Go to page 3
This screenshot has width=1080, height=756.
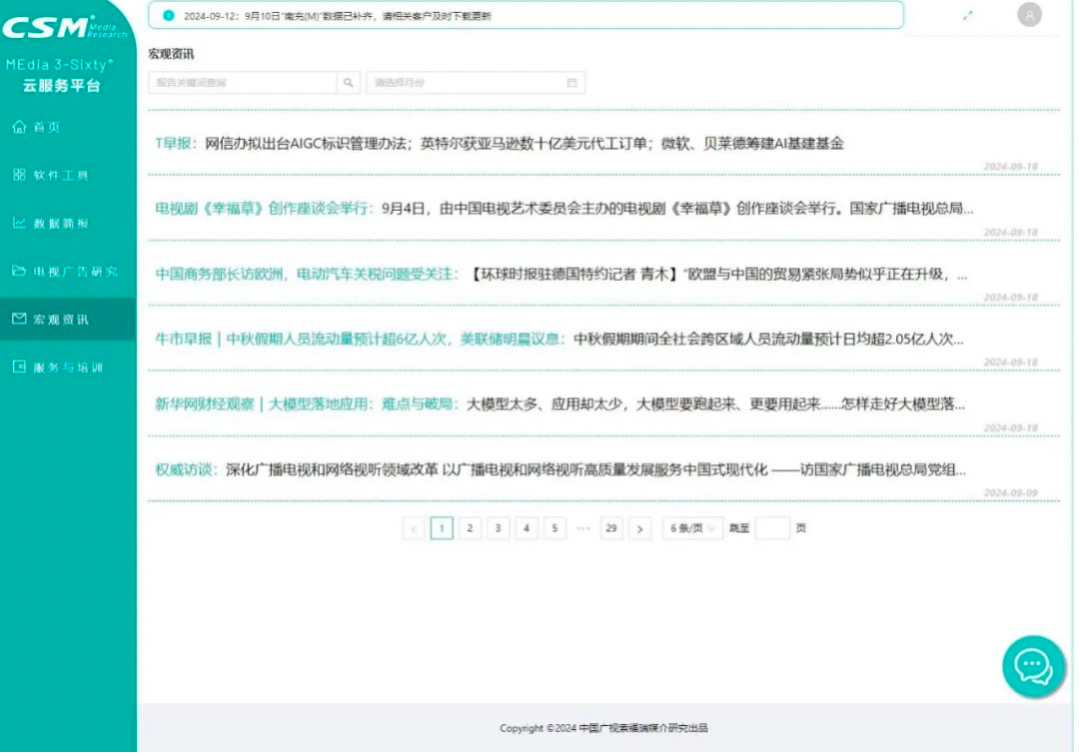pos(498,529)
